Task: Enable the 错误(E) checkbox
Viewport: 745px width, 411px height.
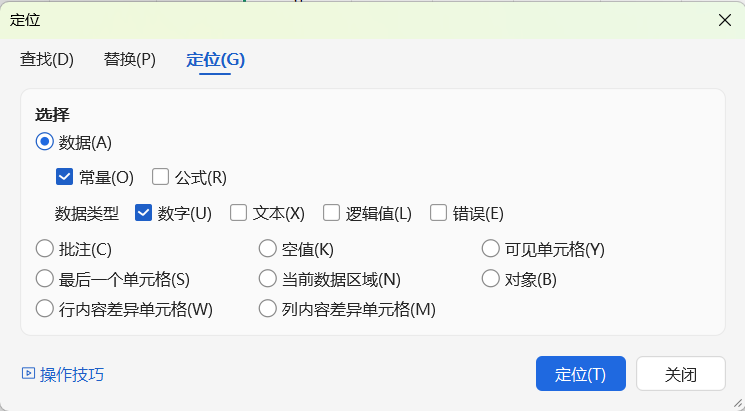Action: pyautogui.click(x=438, y=212)
